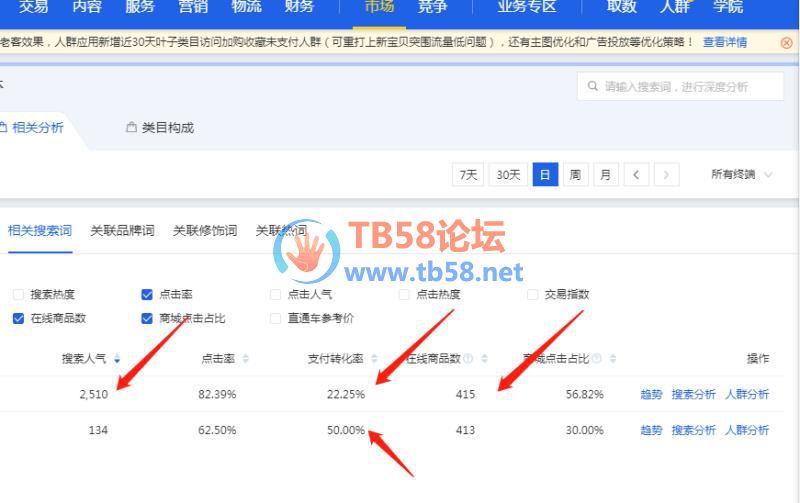Go to 业务专区 in top navigation
This screenshot has width=800, height=503.
point(527,7)
